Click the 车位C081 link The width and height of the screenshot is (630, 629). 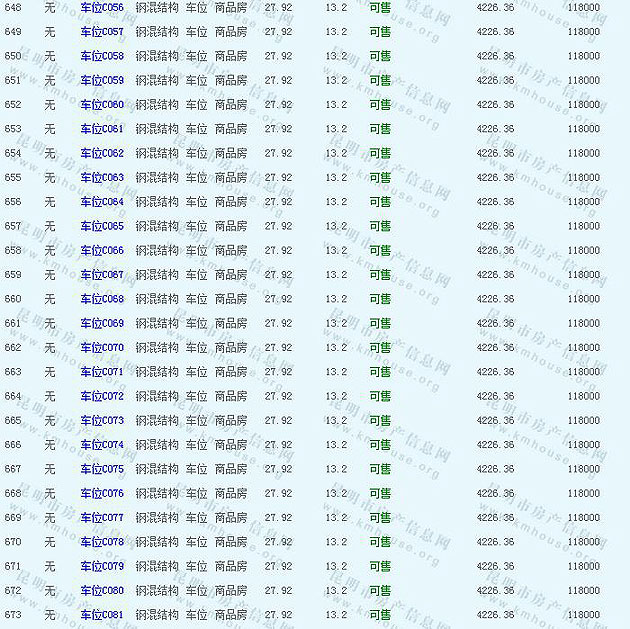point(102,615)
